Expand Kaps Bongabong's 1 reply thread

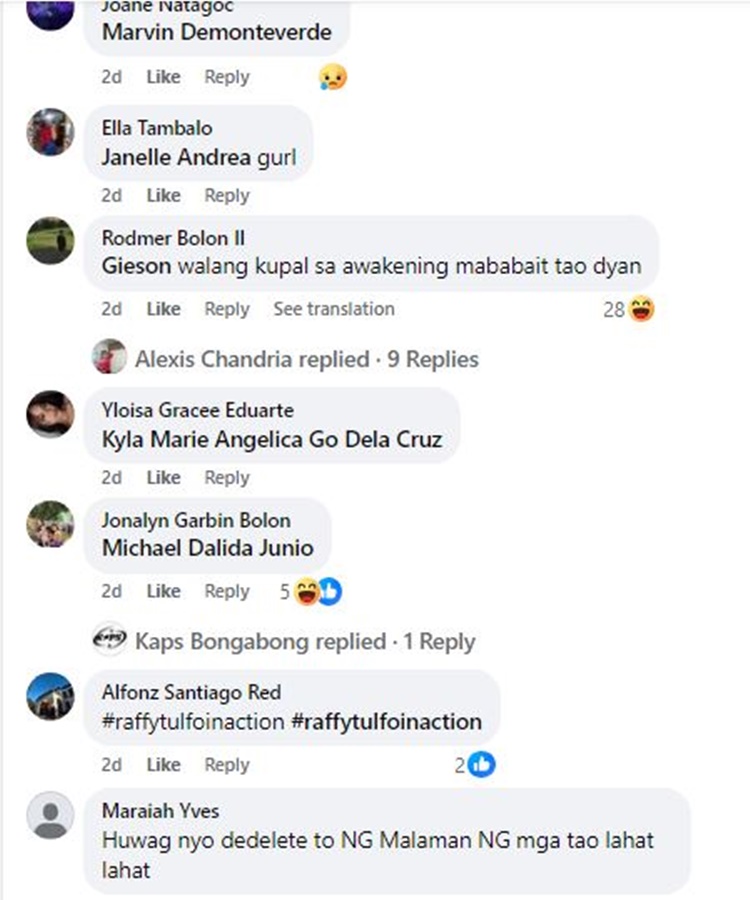coord(438,642)
